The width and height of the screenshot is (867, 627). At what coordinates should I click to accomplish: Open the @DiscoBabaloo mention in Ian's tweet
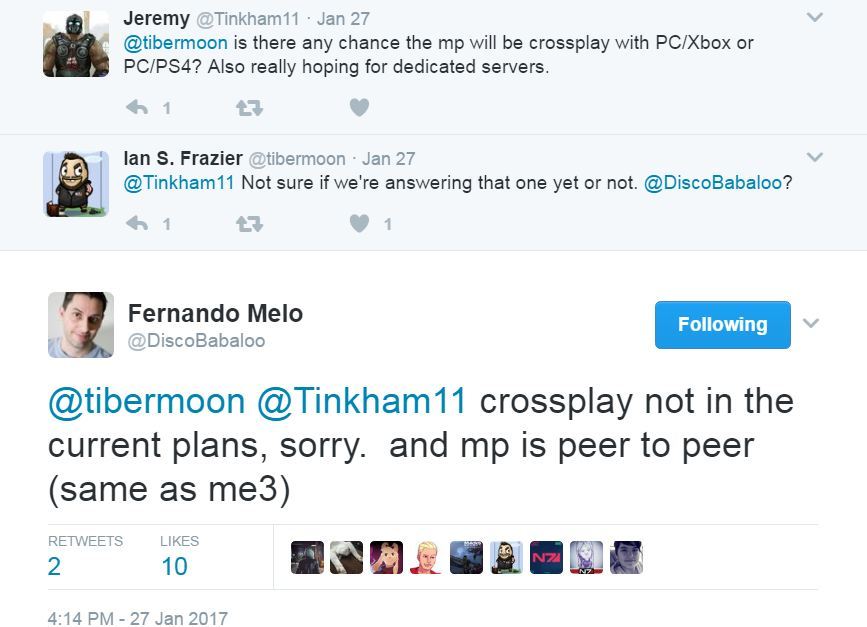click(x=713, y=183)
